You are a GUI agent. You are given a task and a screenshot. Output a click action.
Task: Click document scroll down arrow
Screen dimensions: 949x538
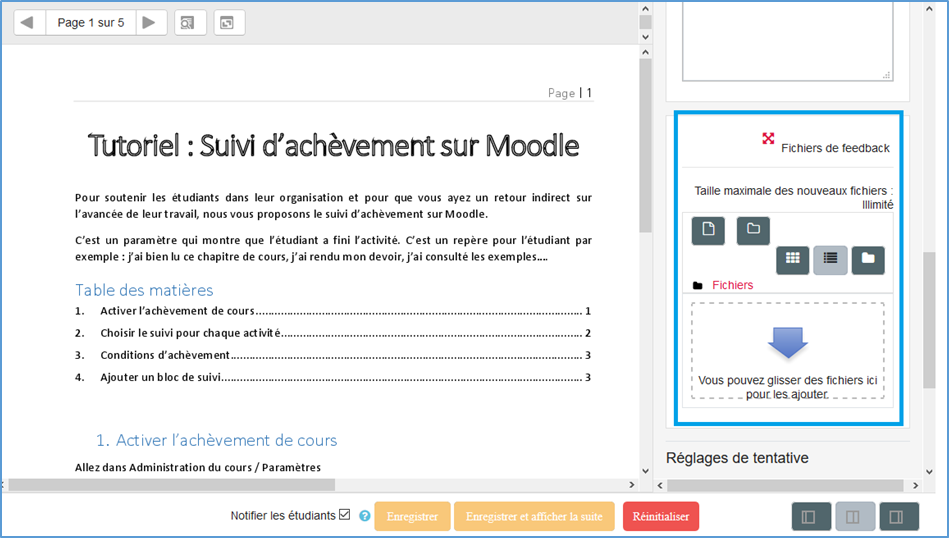tap(645, 471)
